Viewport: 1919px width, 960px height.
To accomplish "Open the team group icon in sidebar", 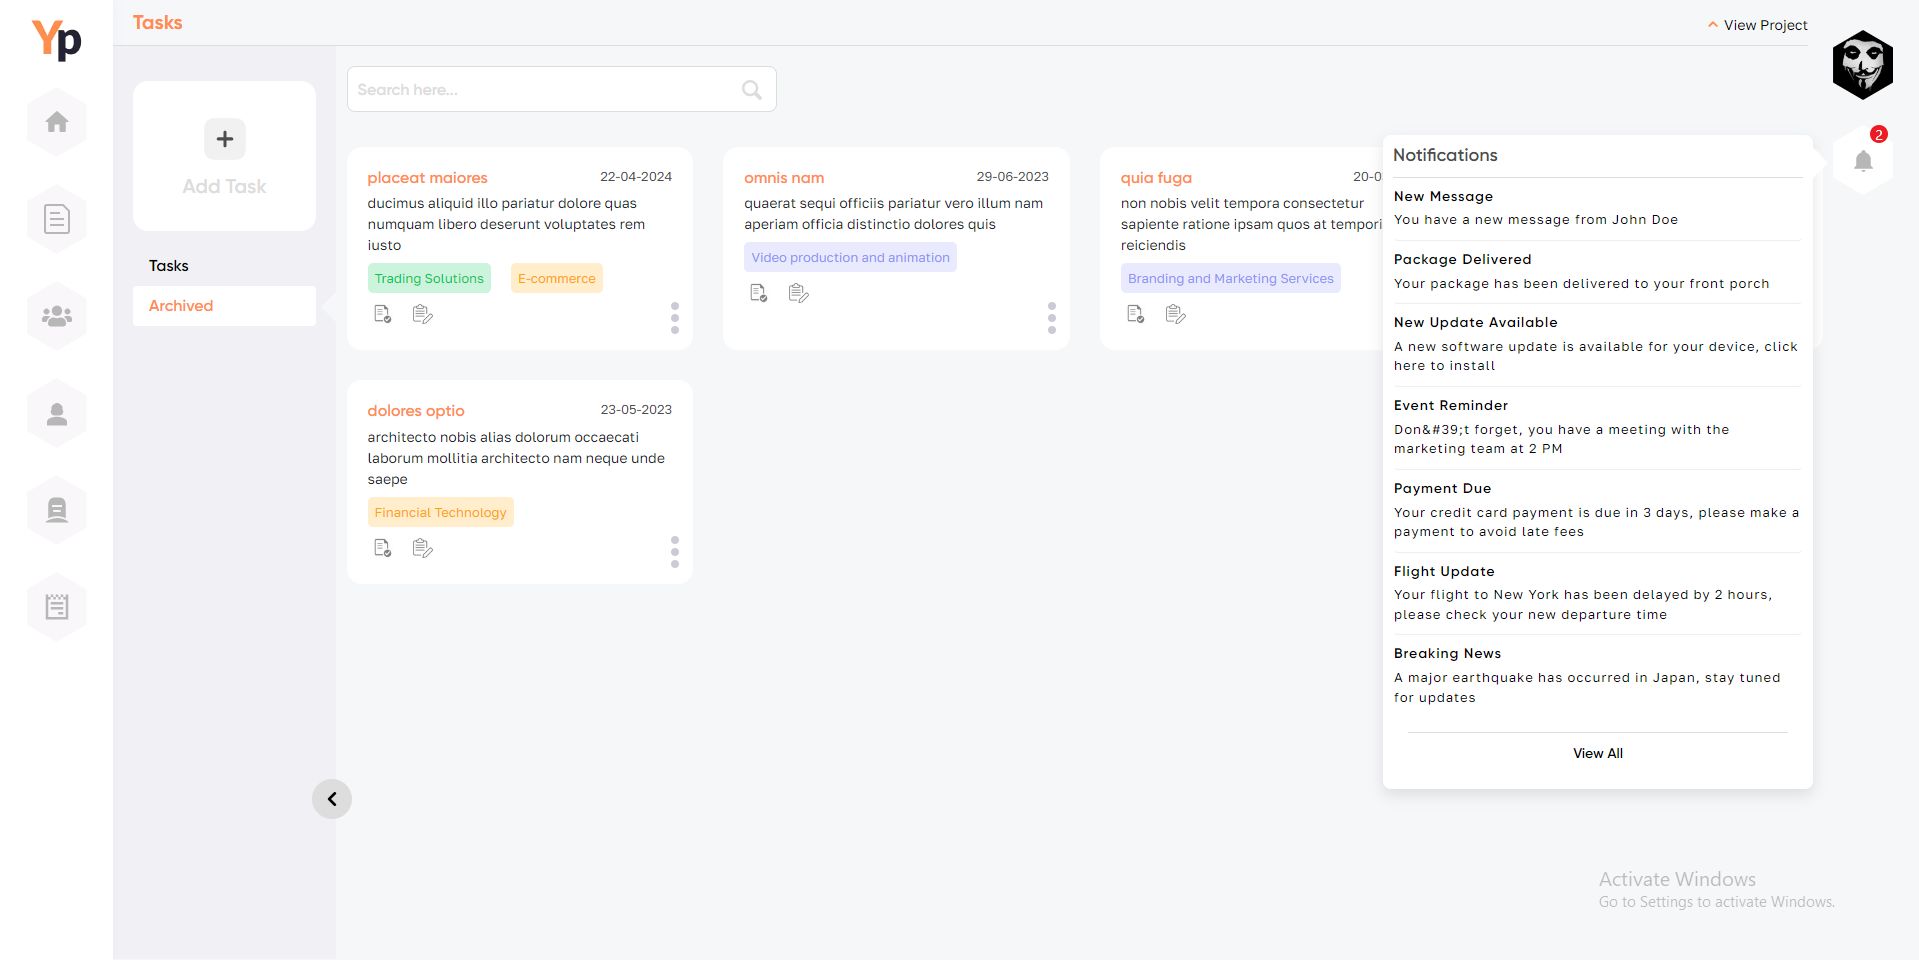I will [57, 316].
